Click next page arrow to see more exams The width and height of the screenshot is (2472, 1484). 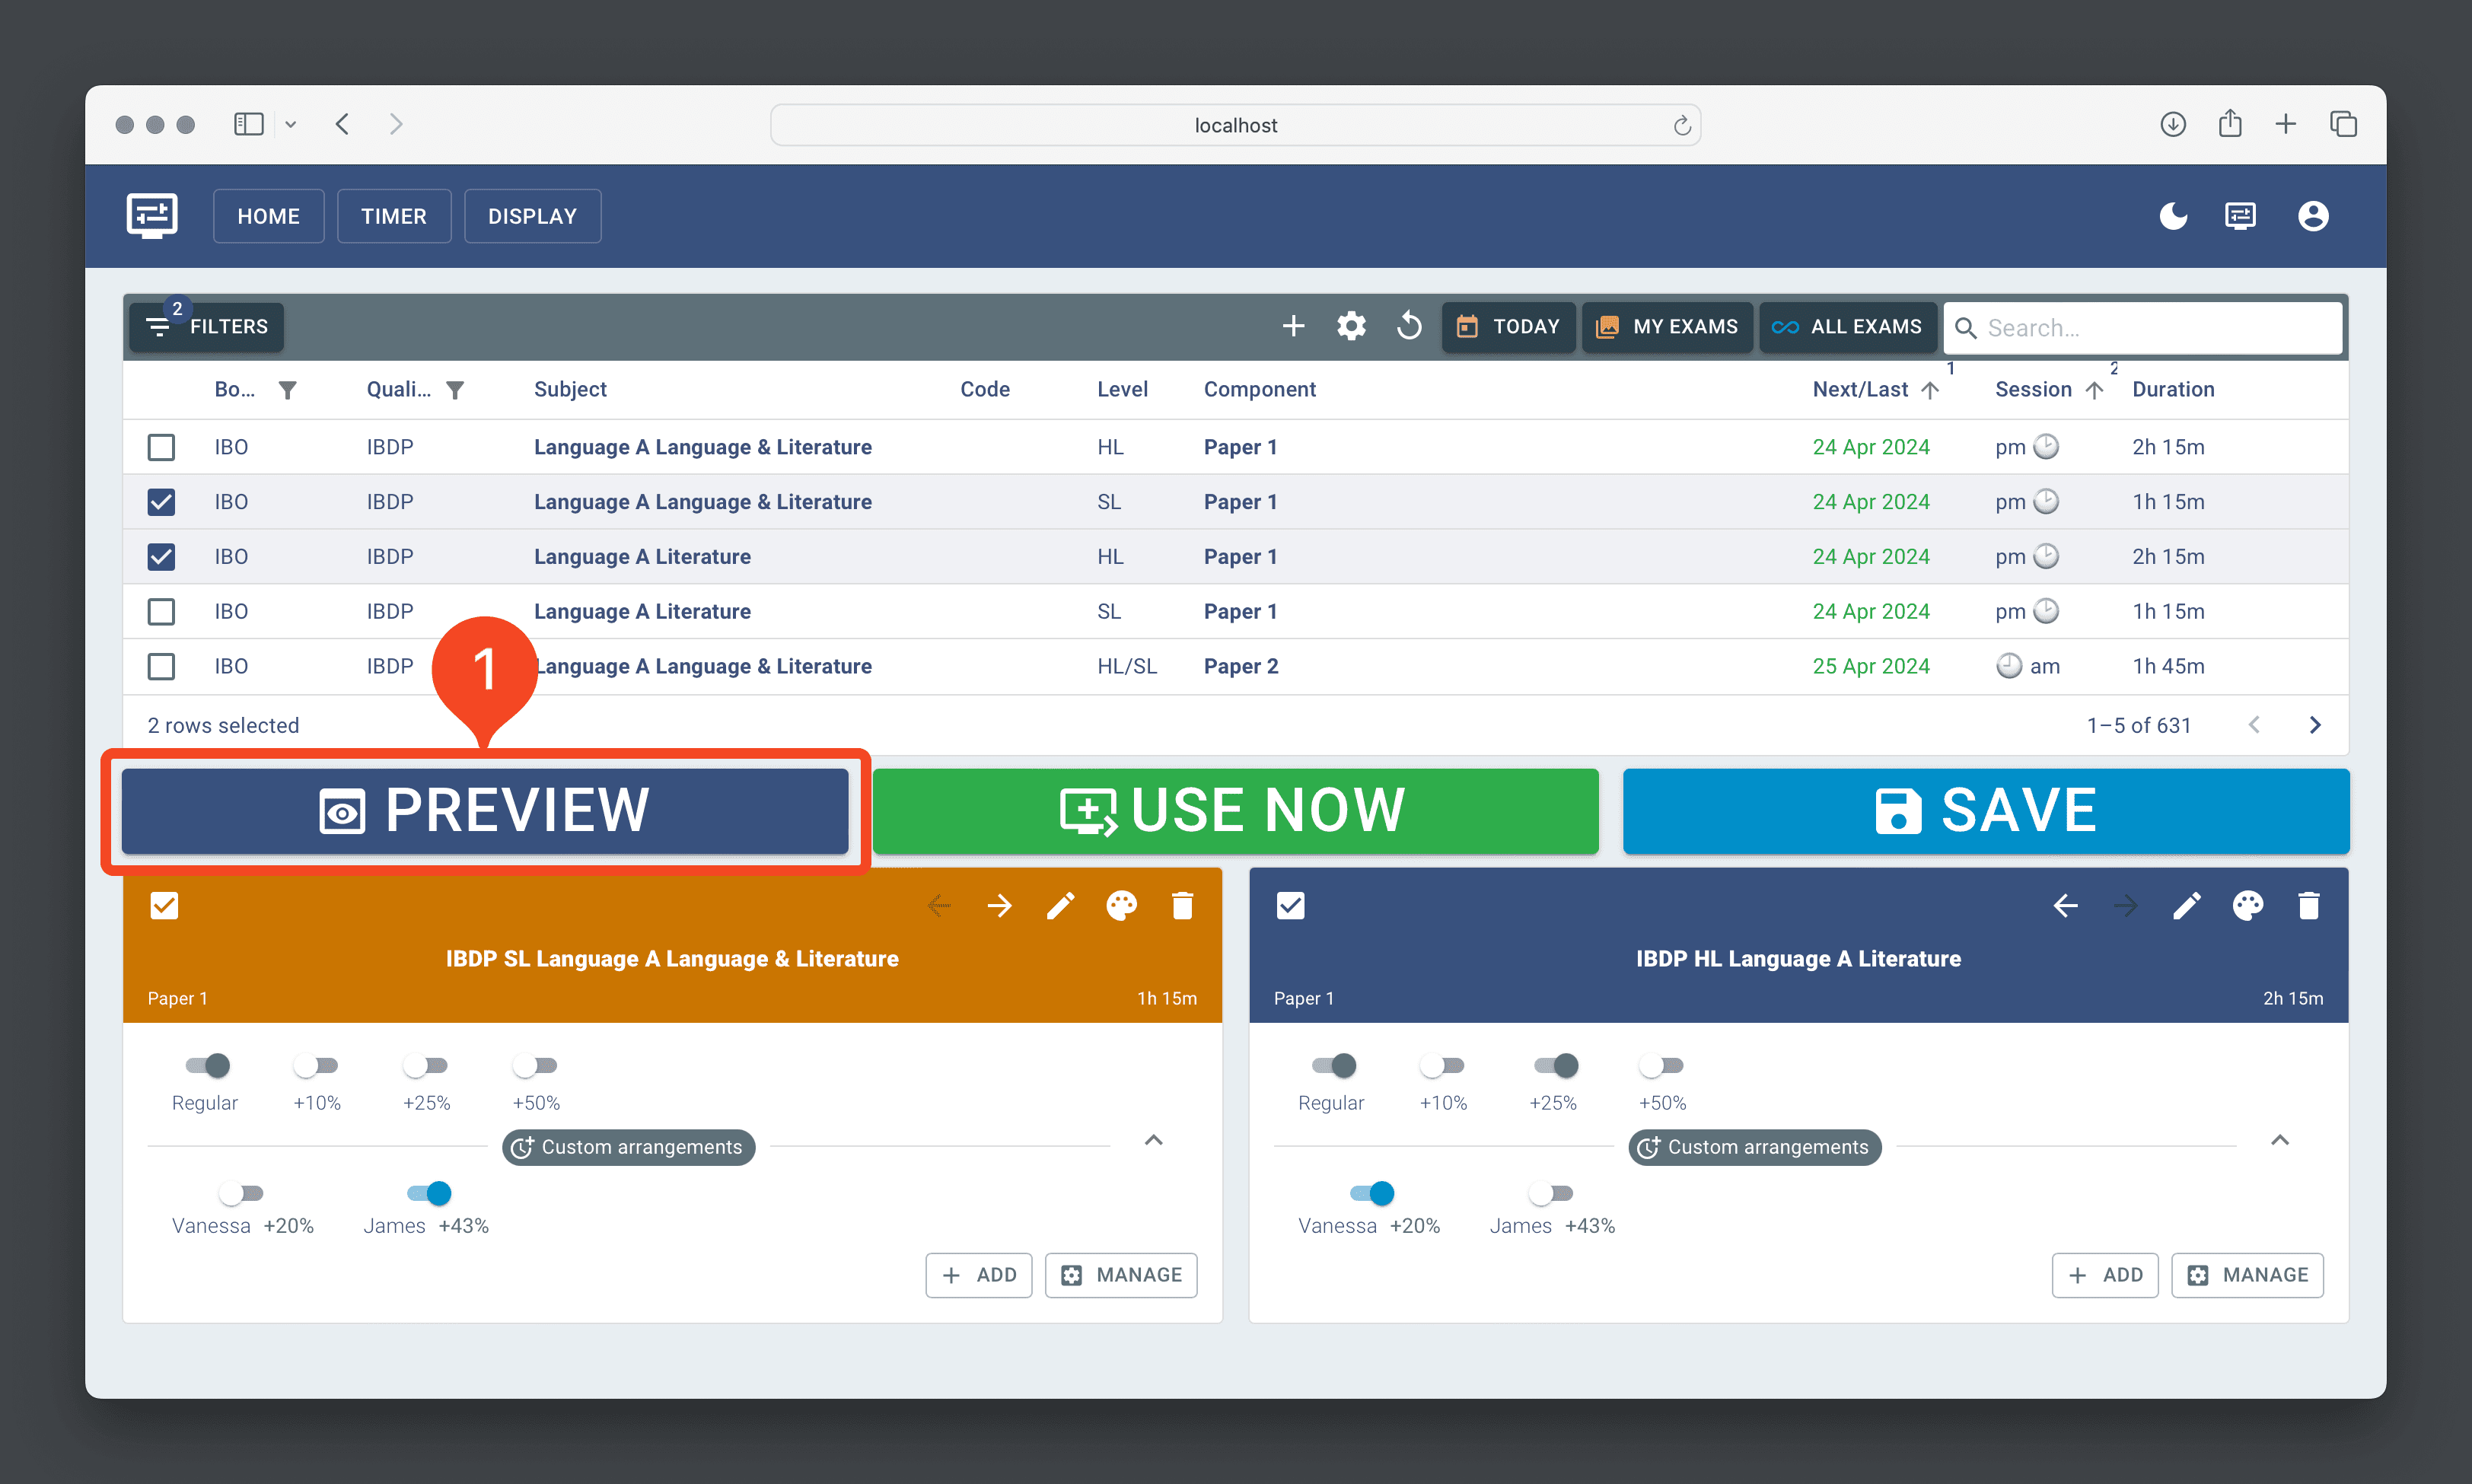2317,721
